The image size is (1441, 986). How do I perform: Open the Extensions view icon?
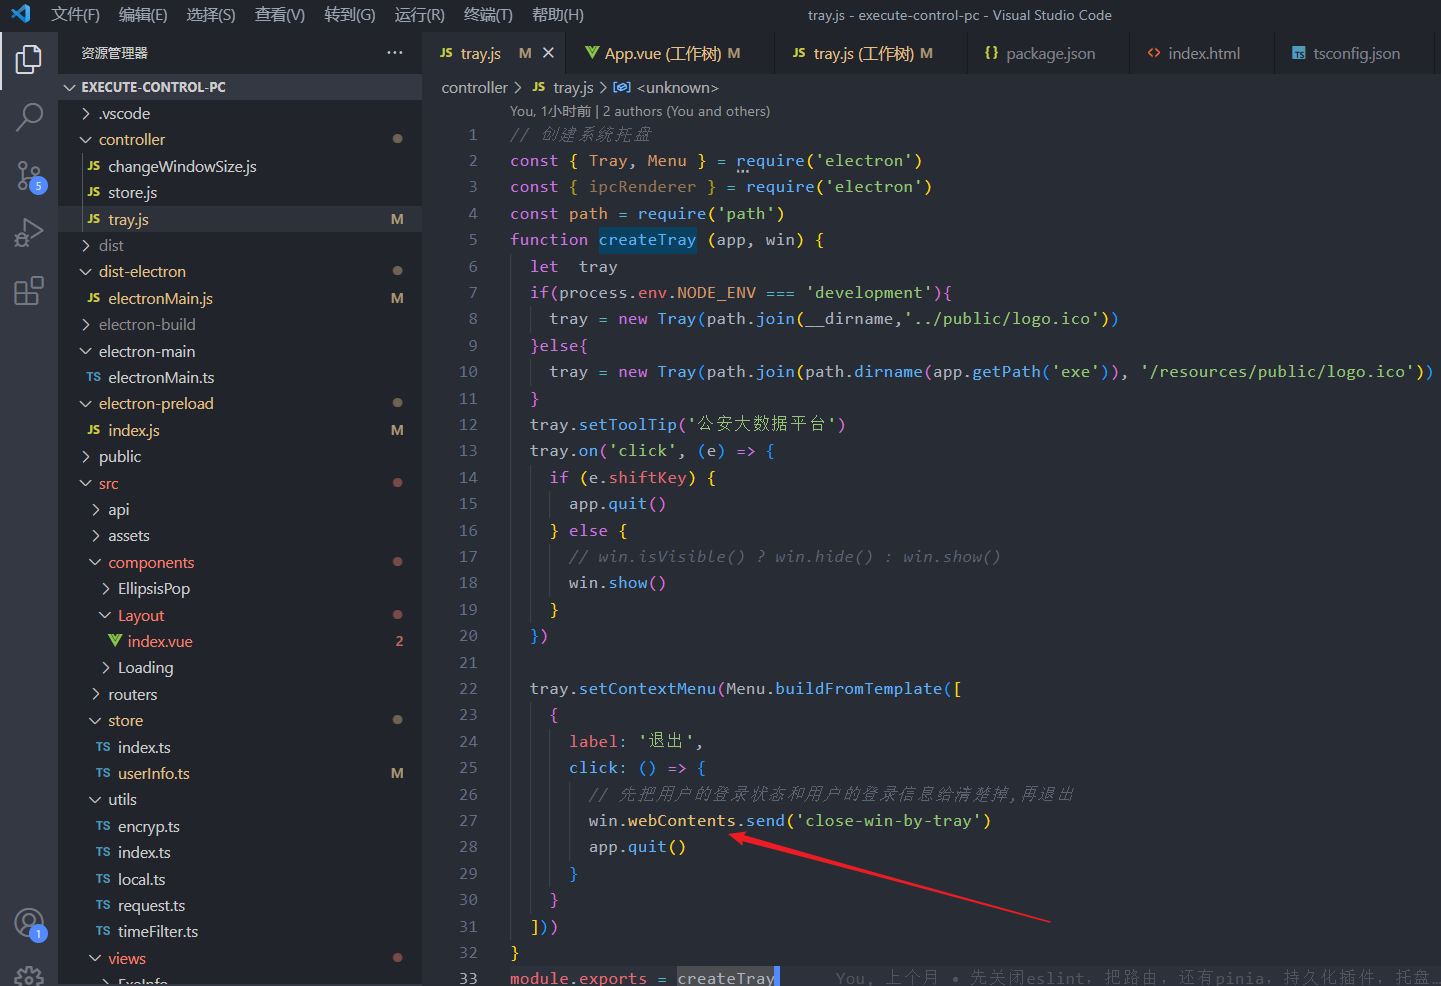click(x=29, y=291)
